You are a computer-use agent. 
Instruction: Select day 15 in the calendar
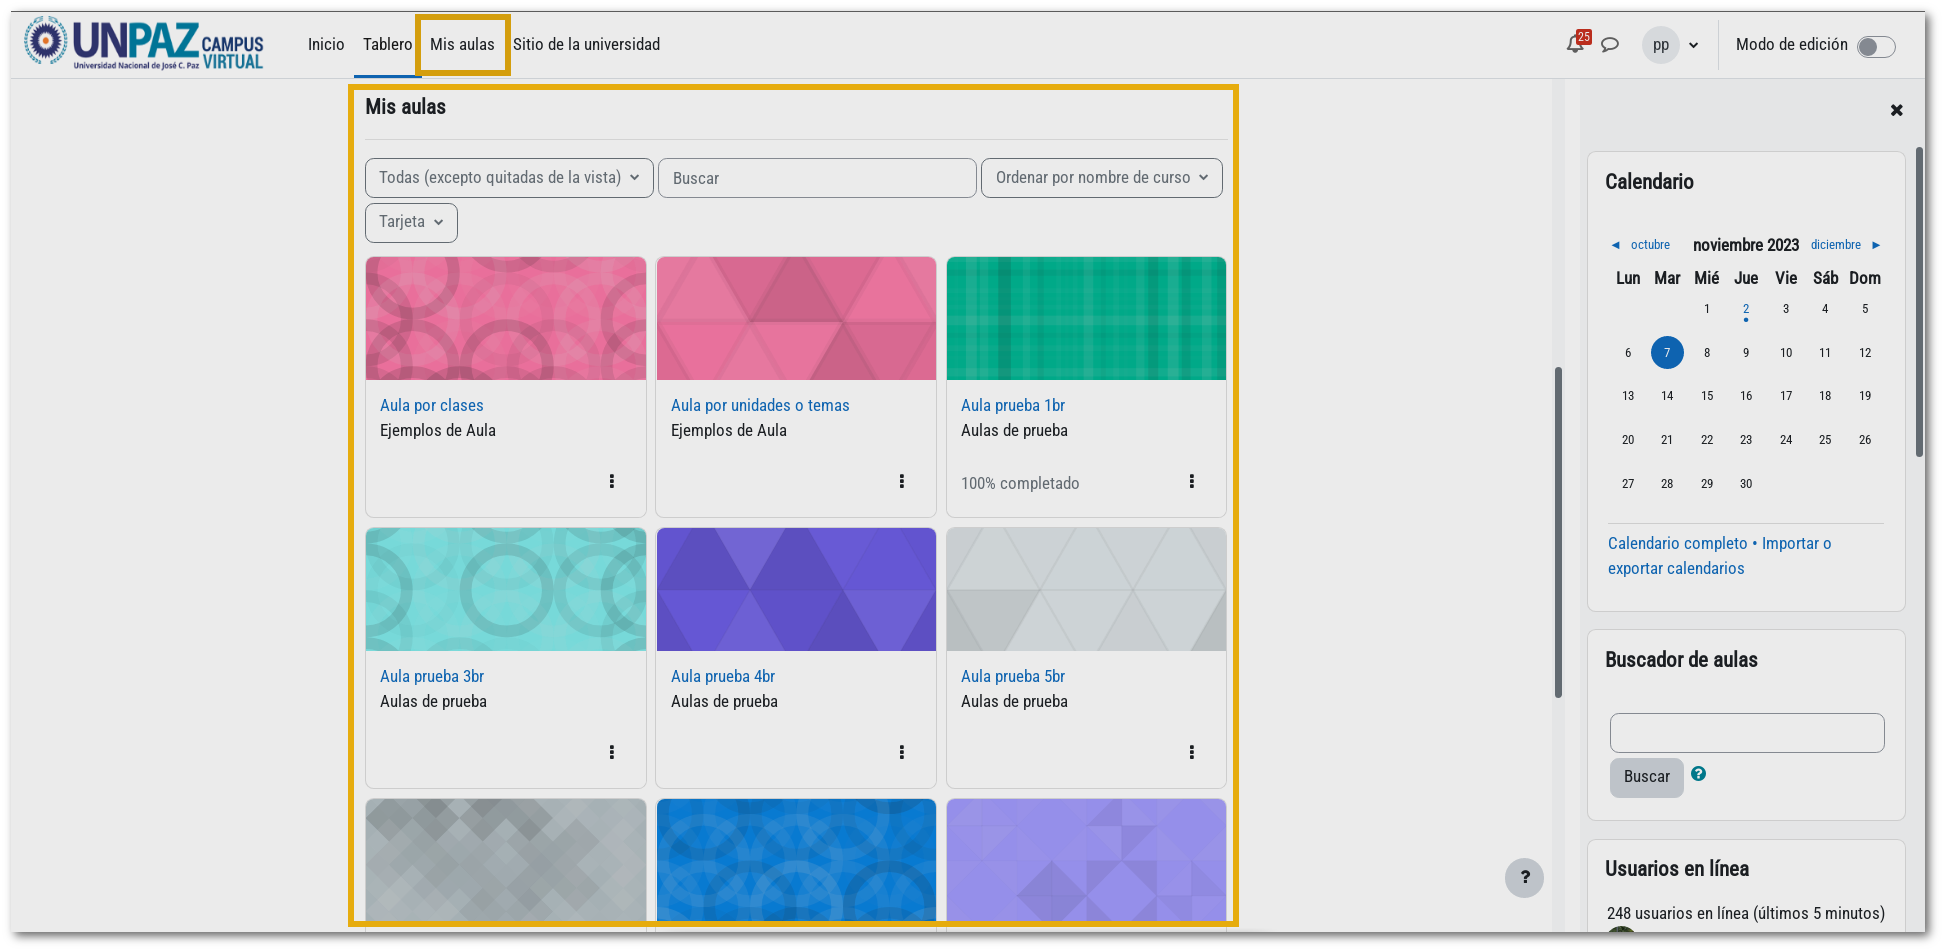point(1707,396)
